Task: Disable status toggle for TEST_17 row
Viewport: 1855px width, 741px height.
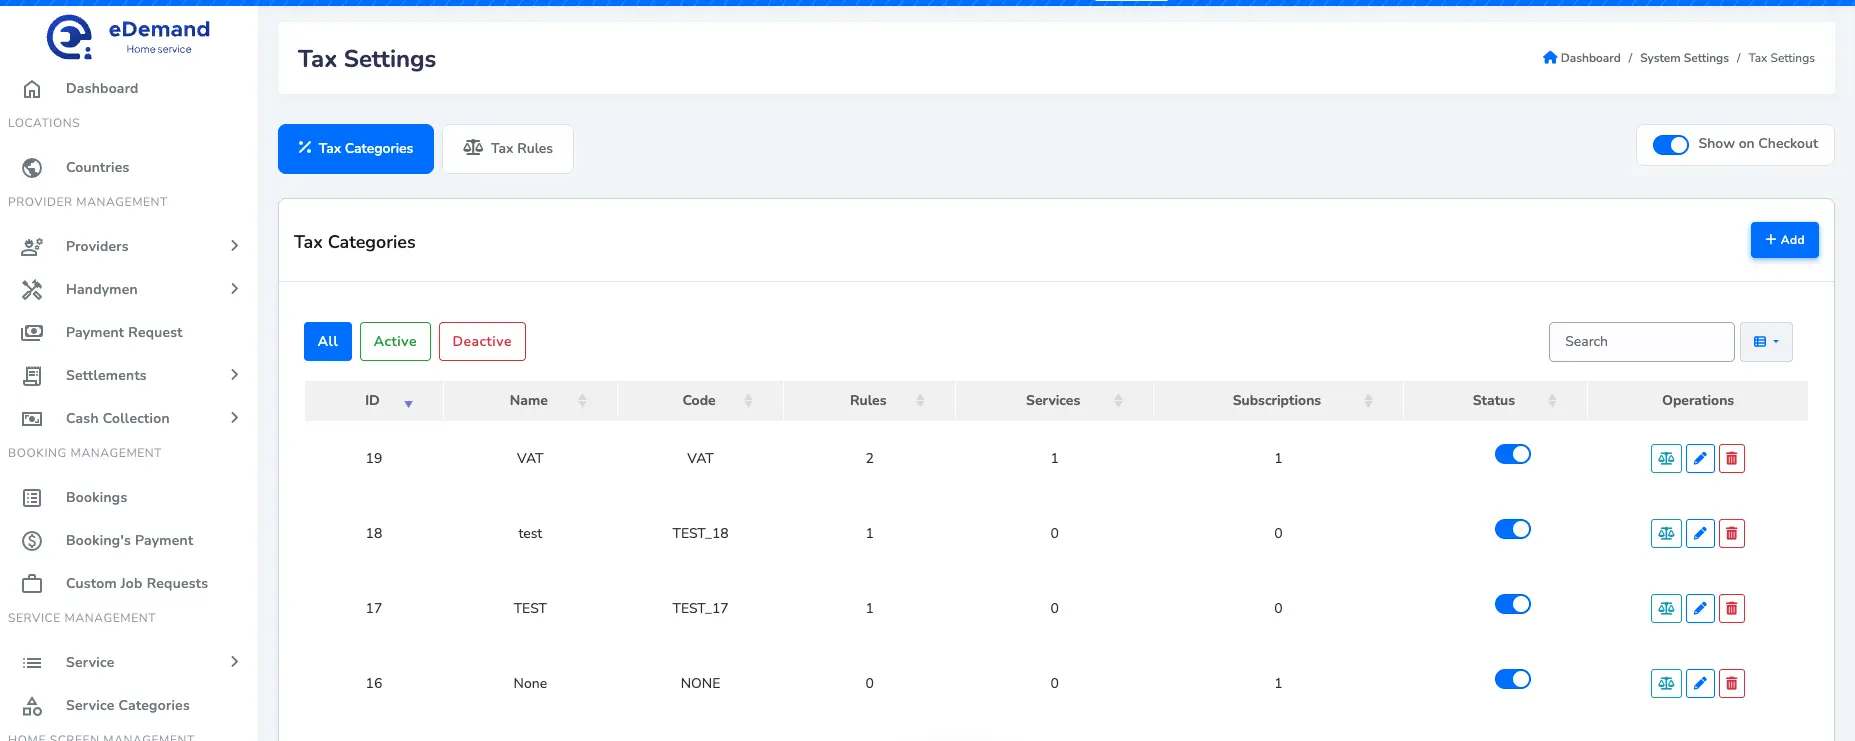Action: 1512,604
